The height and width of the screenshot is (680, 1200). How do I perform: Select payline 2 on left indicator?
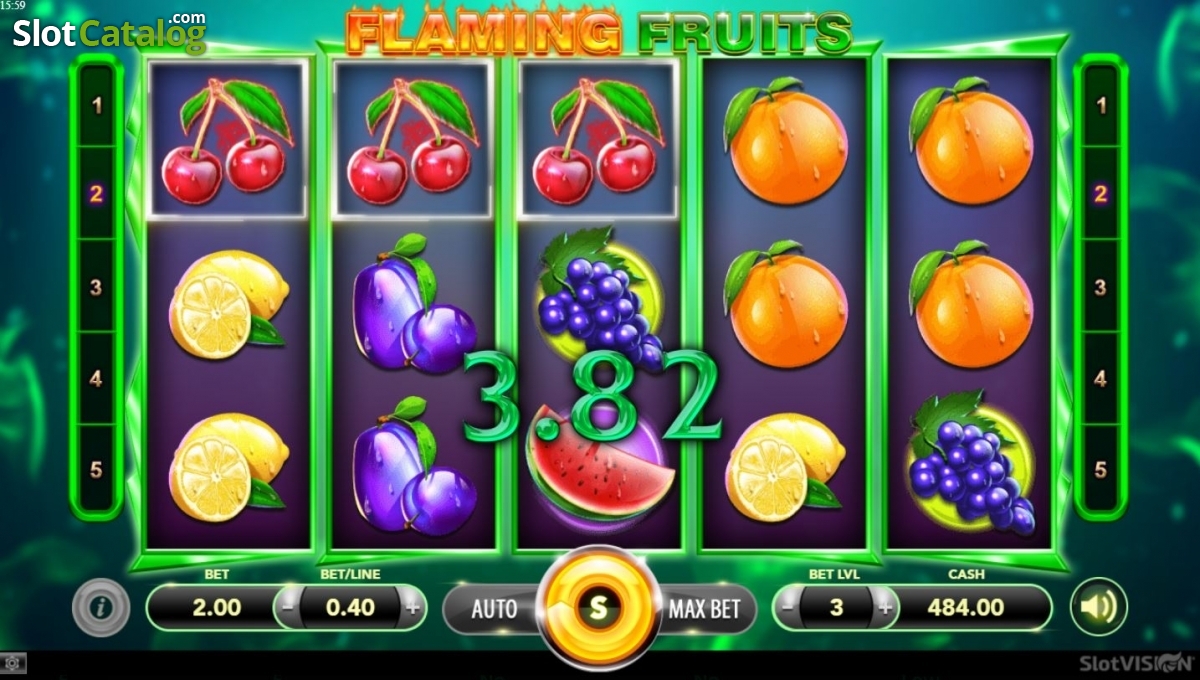(x=97, y=194)
